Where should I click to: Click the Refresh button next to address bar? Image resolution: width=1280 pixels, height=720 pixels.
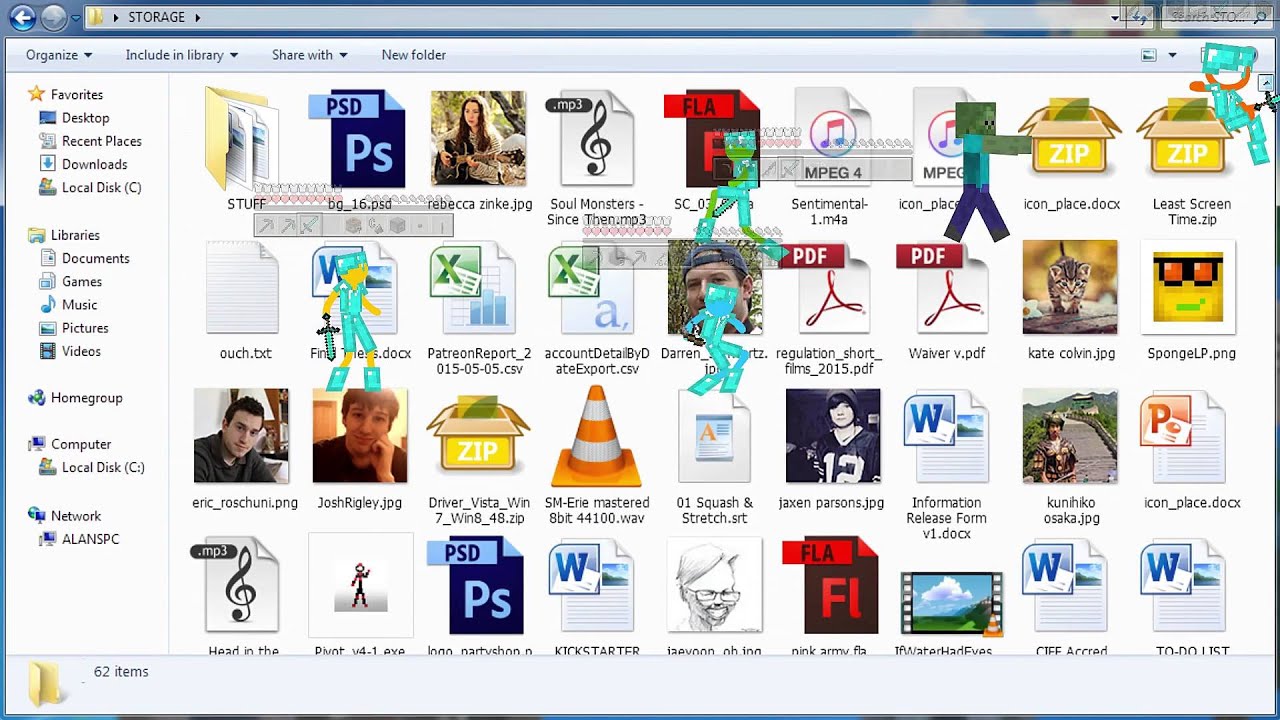point(1138,17)
